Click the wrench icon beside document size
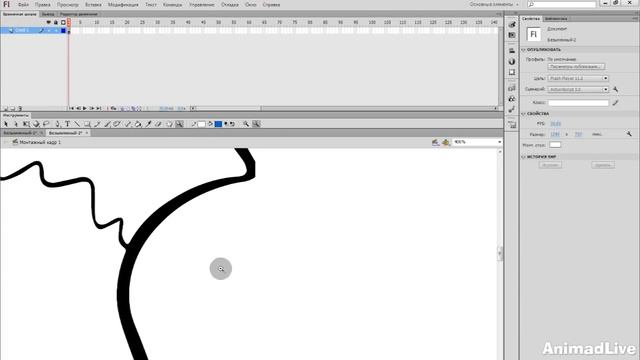This screenshot has height=360, width=640. pyautogui.click(x=629, y=134)
